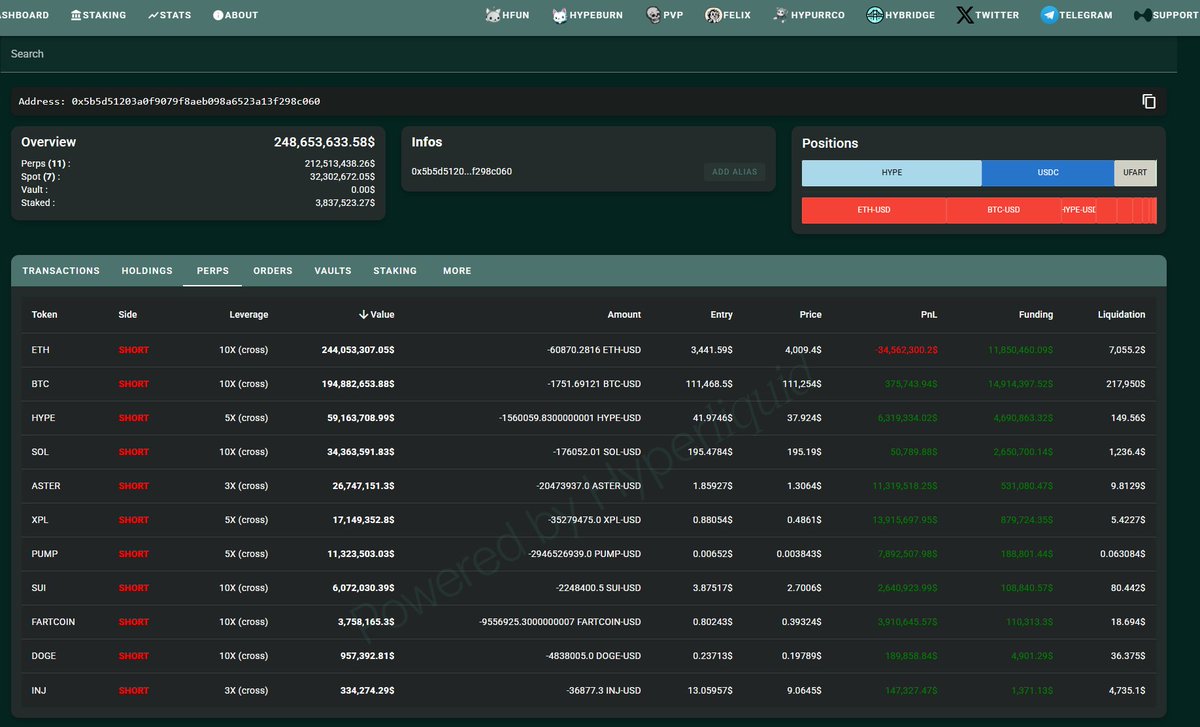The image size is (1200, 727).
Task: Select the ETH-USD red position segment
Action: (874, 210)
